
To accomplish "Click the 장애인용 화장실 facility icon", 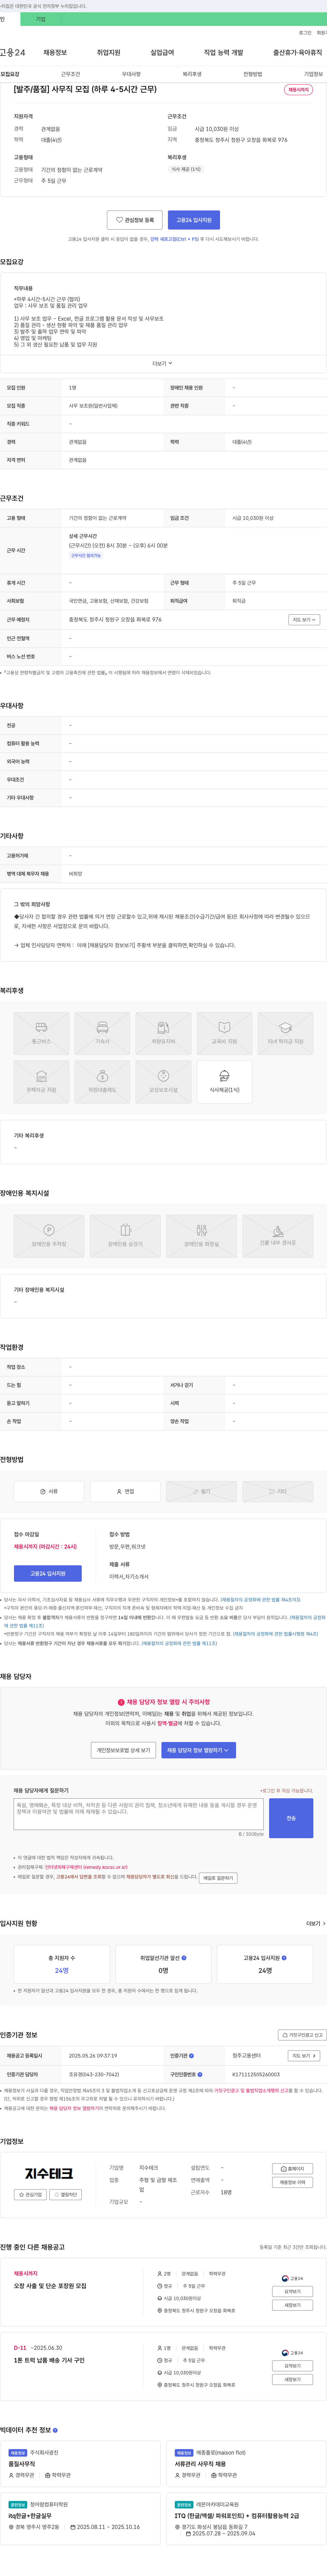I will pyautogui.click(x=201, y=1236).
